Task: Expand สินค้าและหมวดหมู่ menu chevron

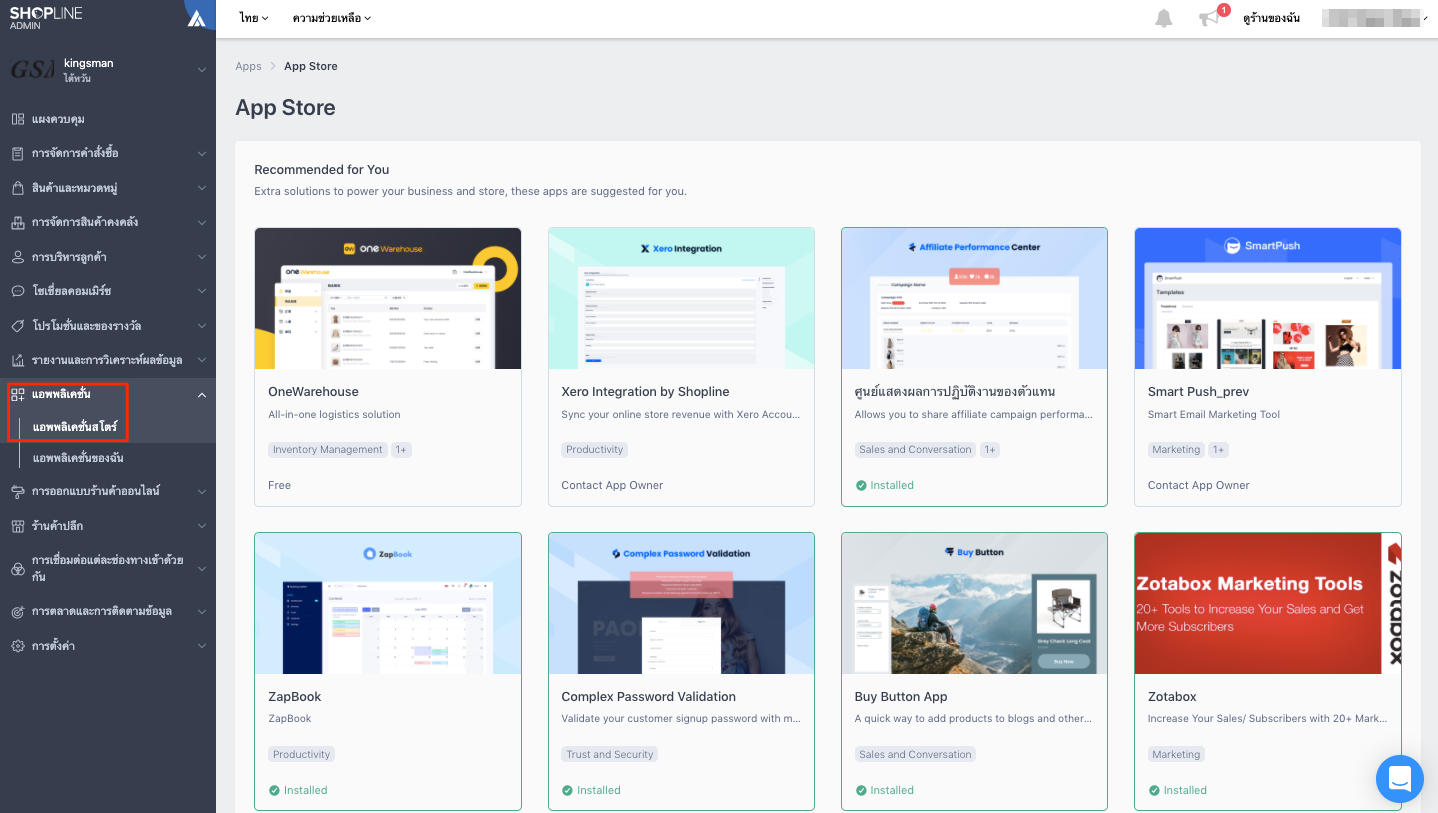Action: [202, 188]
